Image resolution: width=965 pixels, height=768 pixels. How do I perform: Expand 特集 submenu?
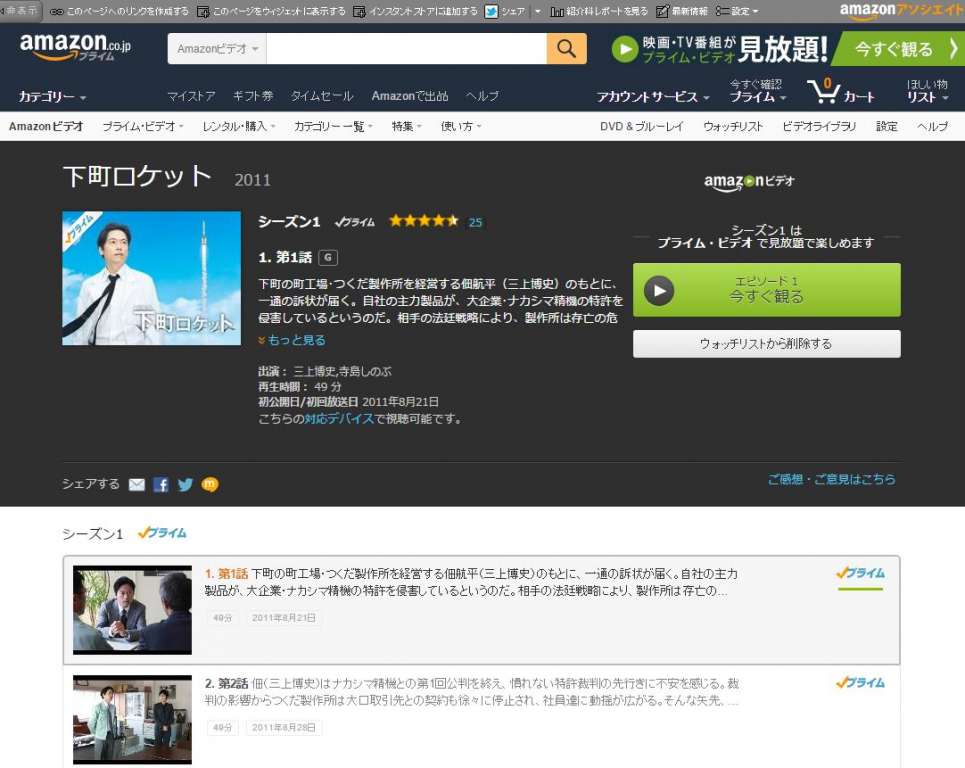(407, 126)
